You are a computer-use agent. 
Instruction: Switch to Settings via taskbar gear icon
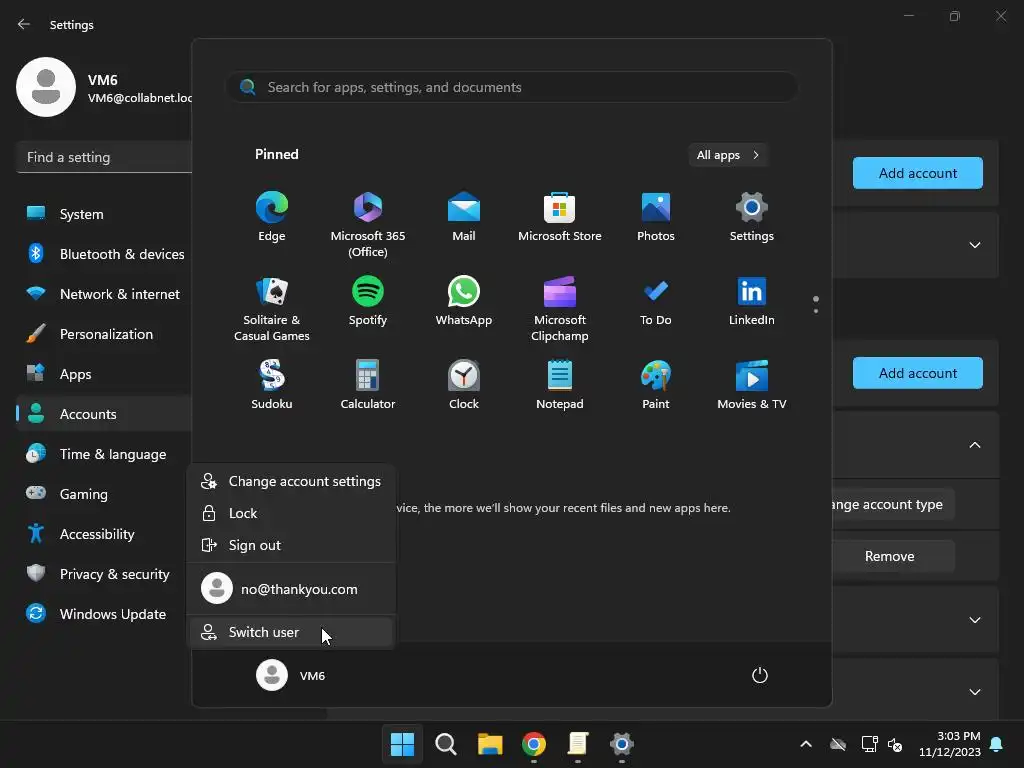(622, 744)
